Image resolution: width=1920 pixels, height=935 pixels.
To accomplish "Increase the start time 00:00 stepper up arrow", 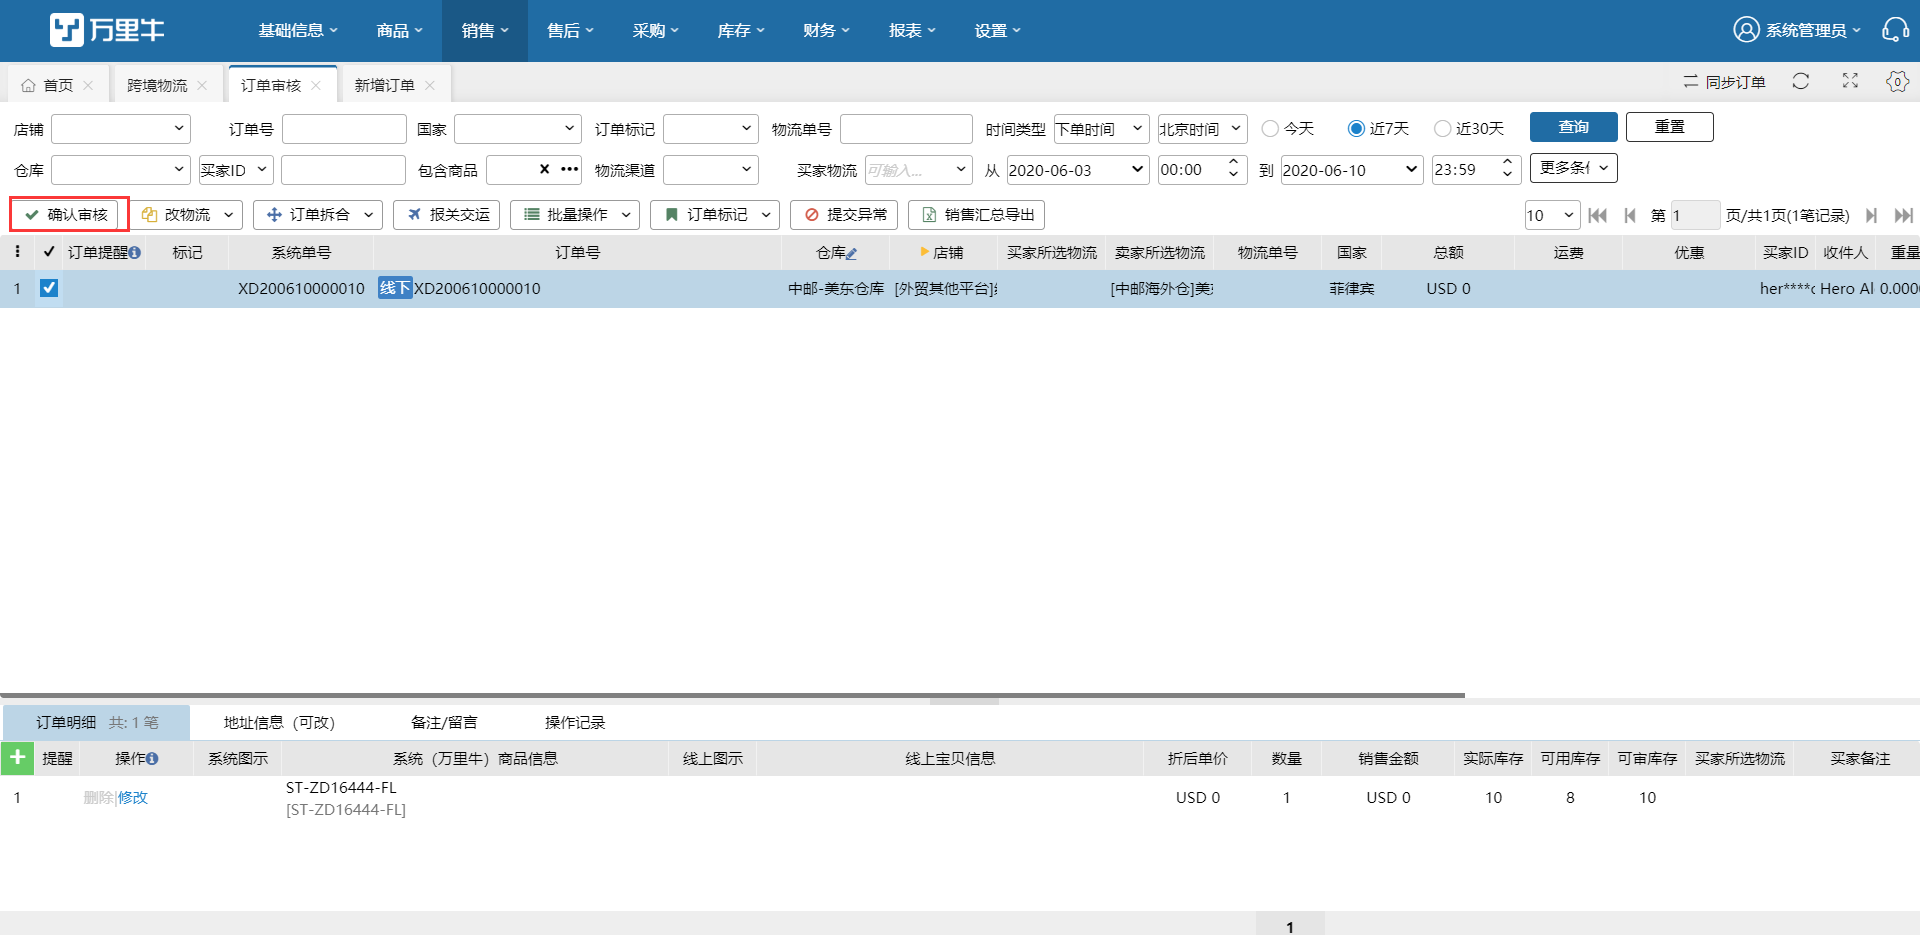I will click(x=1233, y=162).
